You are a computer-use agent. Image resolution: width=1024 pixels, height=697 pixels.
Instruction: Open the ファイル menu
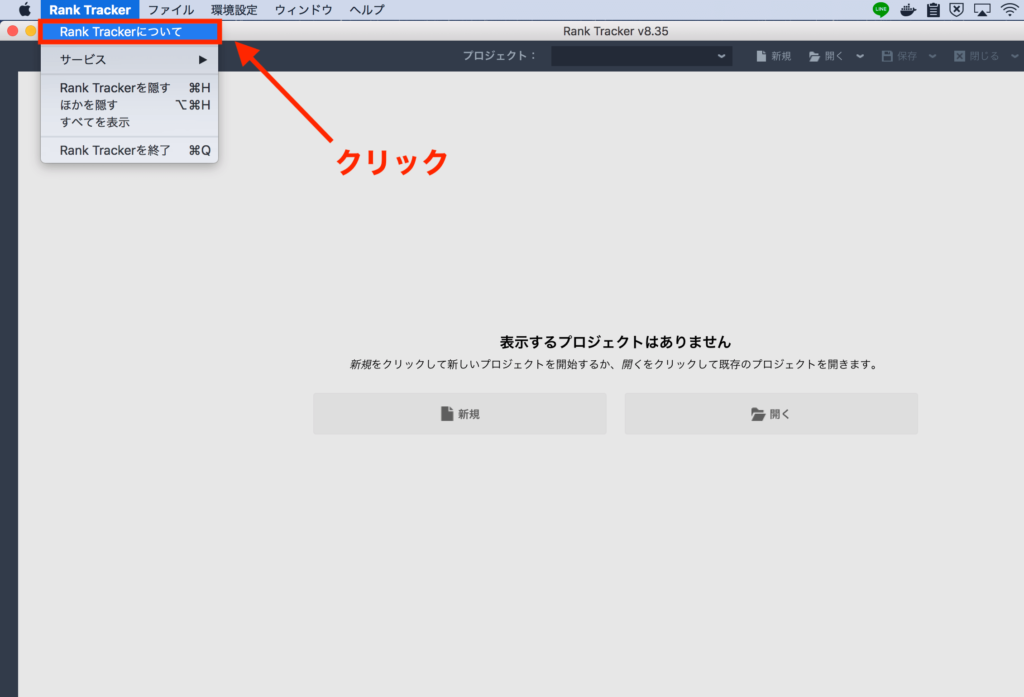[x=171, y=10]
